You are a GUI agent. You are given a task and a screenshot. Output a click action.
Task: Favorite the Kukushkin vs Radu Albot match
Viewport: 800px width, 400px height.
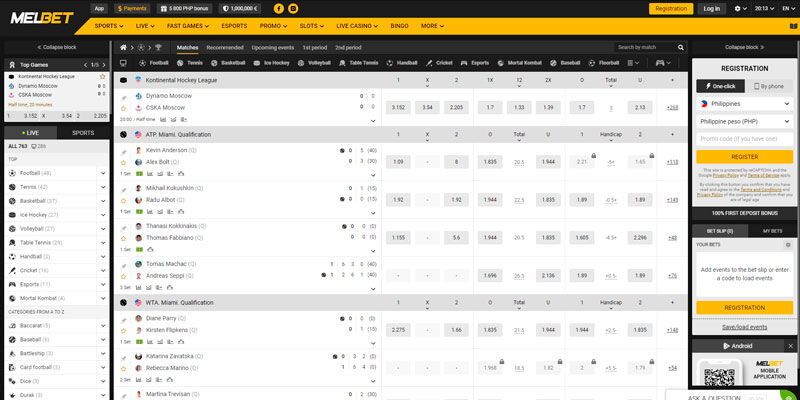click(123, 201)
